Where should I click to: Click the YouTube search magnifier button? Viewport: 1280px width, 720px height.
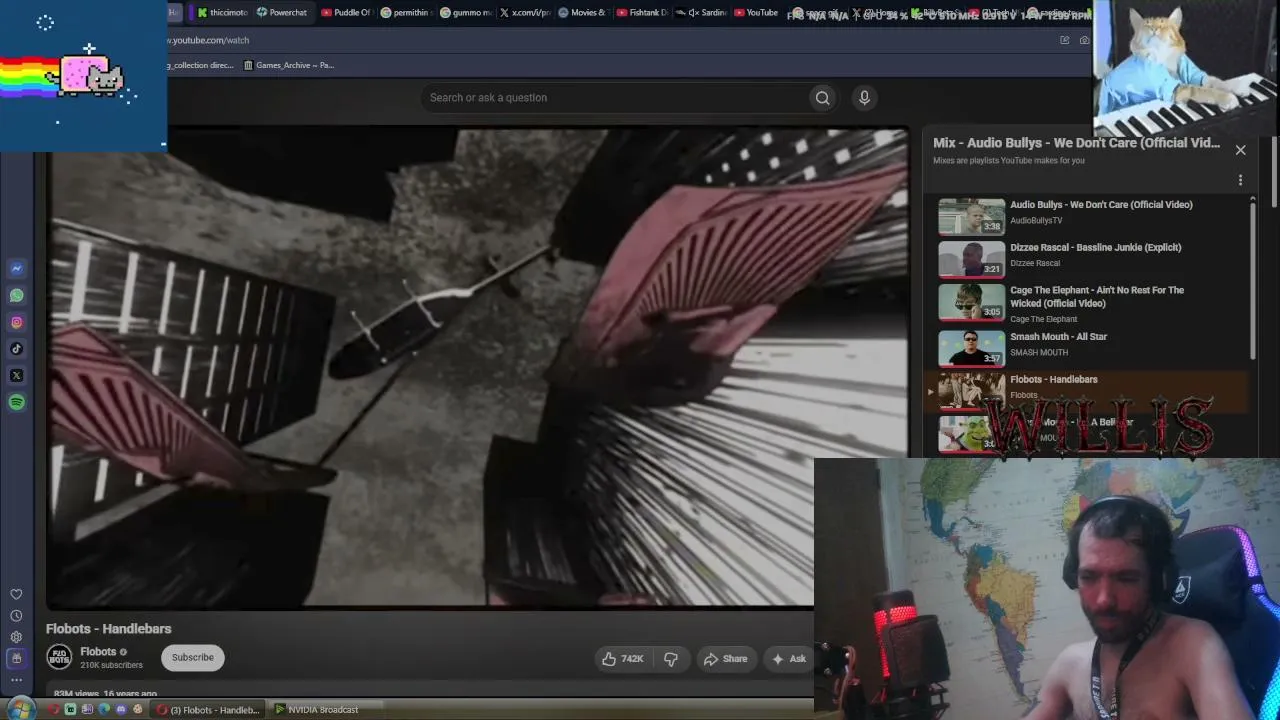[822, 97]
